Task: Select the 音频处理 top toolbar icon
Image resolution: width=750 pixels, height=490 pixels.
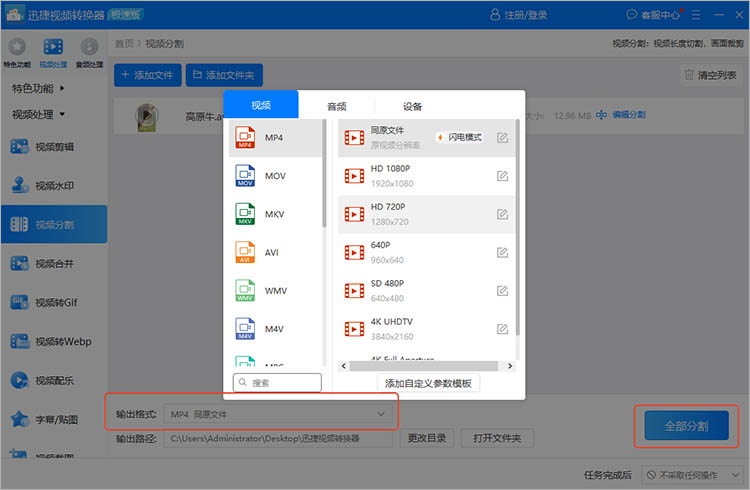Action: [x=89, y=53]
